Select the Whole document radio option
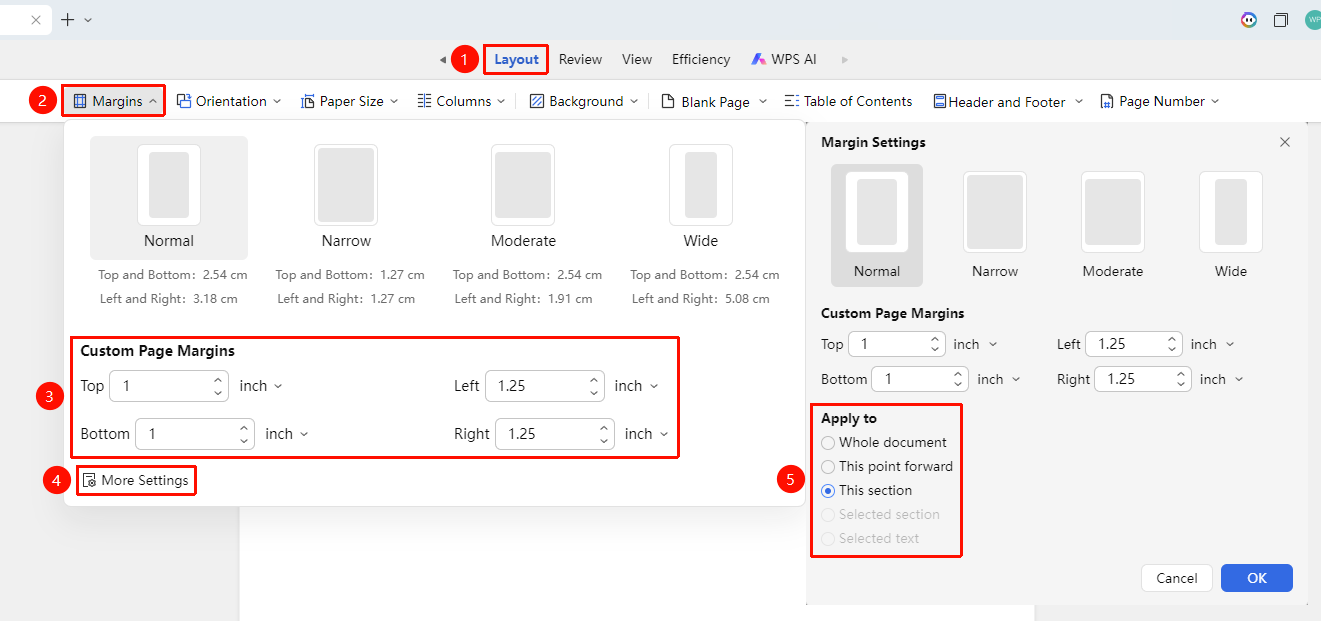1321x621 pixels. tap(884, 442)
